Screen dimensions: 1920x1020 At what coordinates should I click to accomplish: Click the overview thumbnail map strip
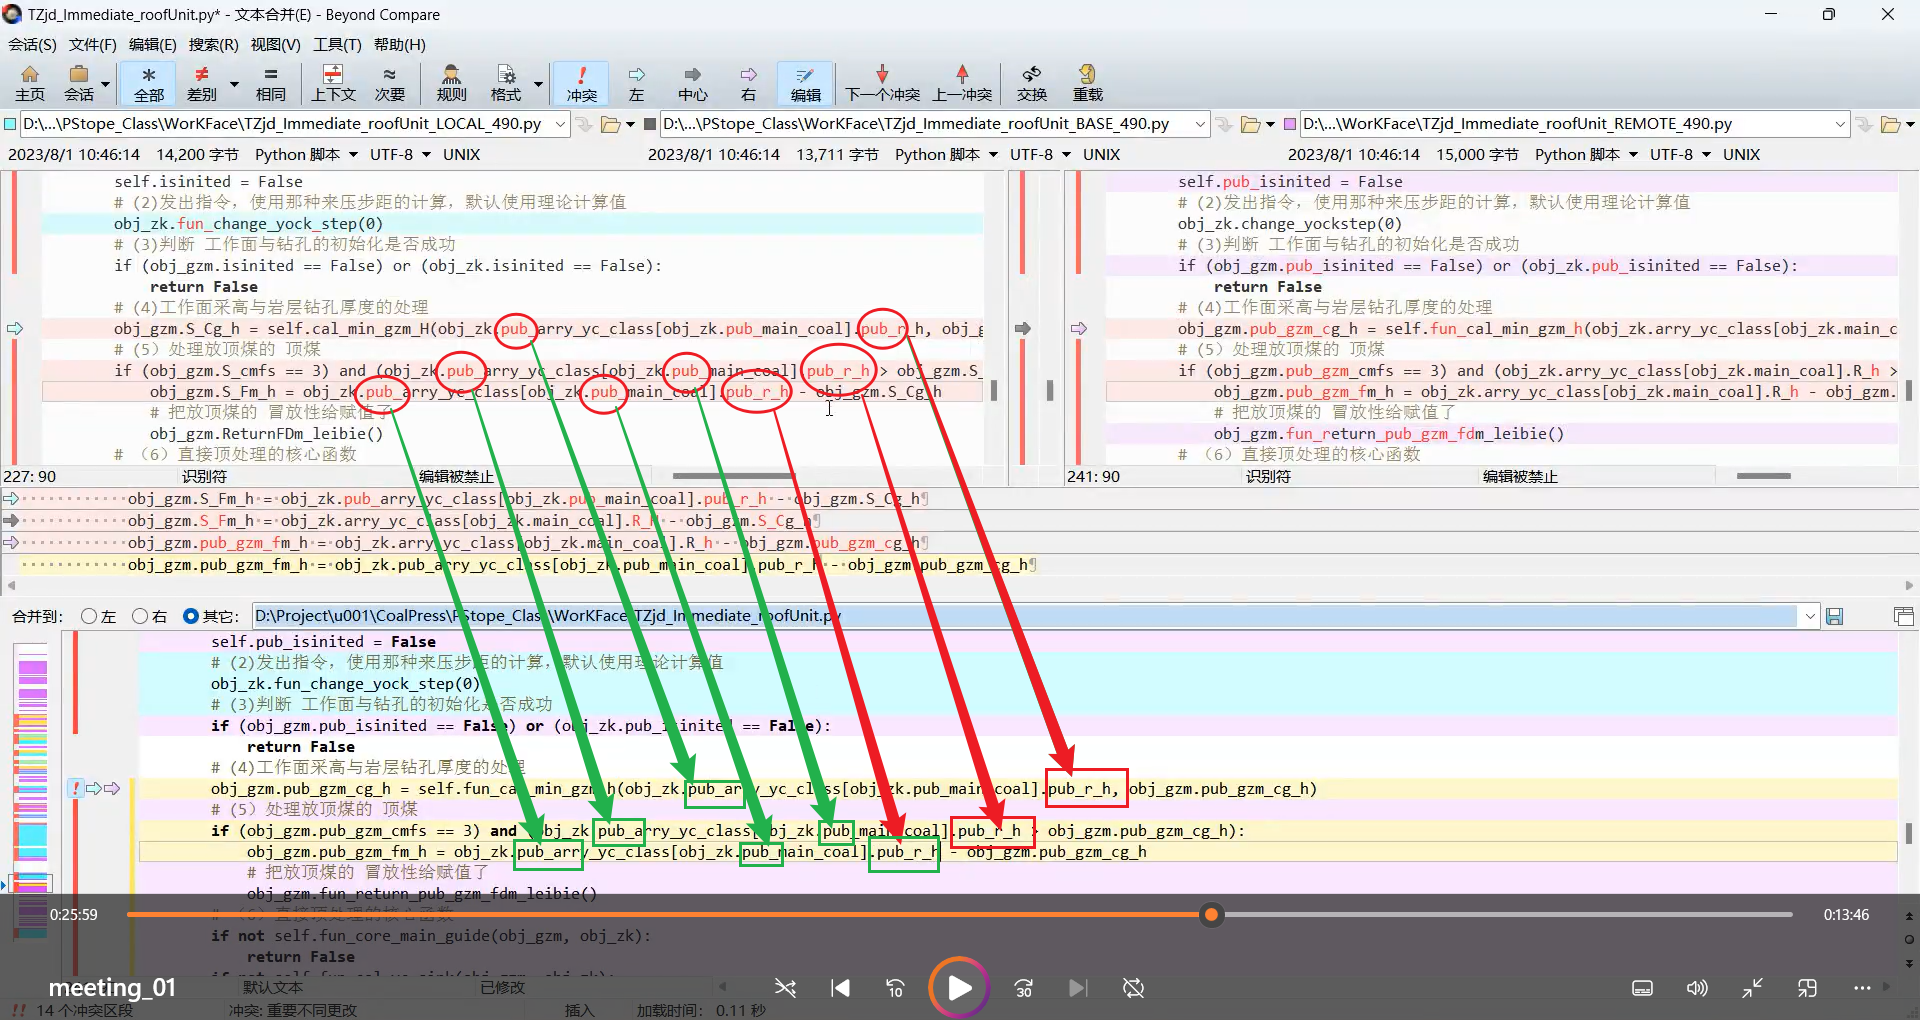coord(32,790)
